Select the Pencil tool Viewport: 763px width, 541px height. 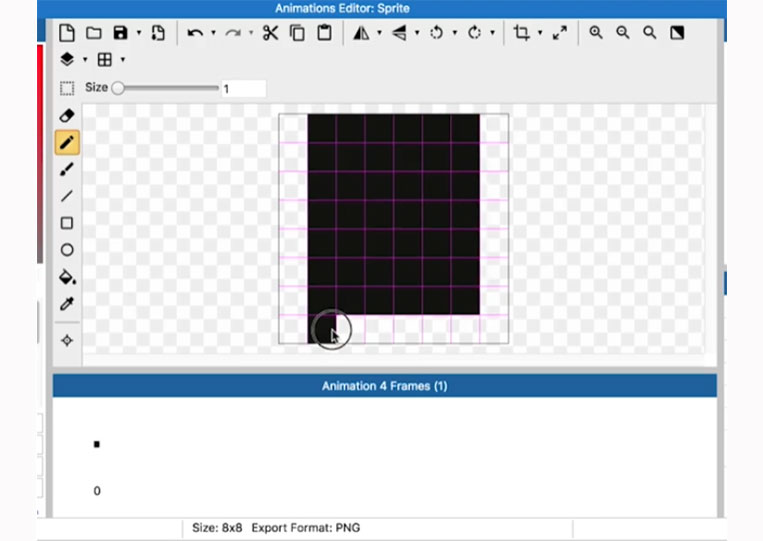point(67,143)
